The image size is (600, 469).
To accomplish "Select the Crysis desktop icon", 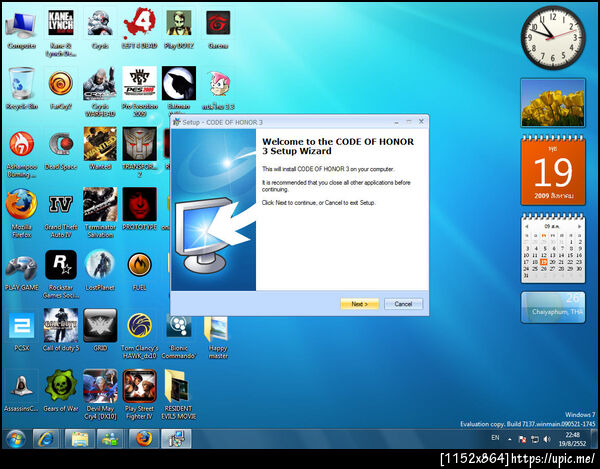I will click(100, 30).
